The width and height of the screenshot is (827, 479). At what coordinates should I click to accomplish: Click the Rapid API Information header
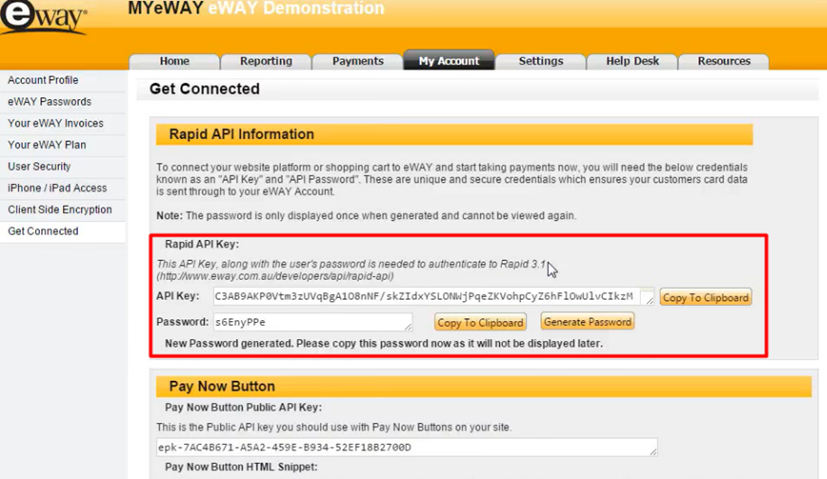454,135
